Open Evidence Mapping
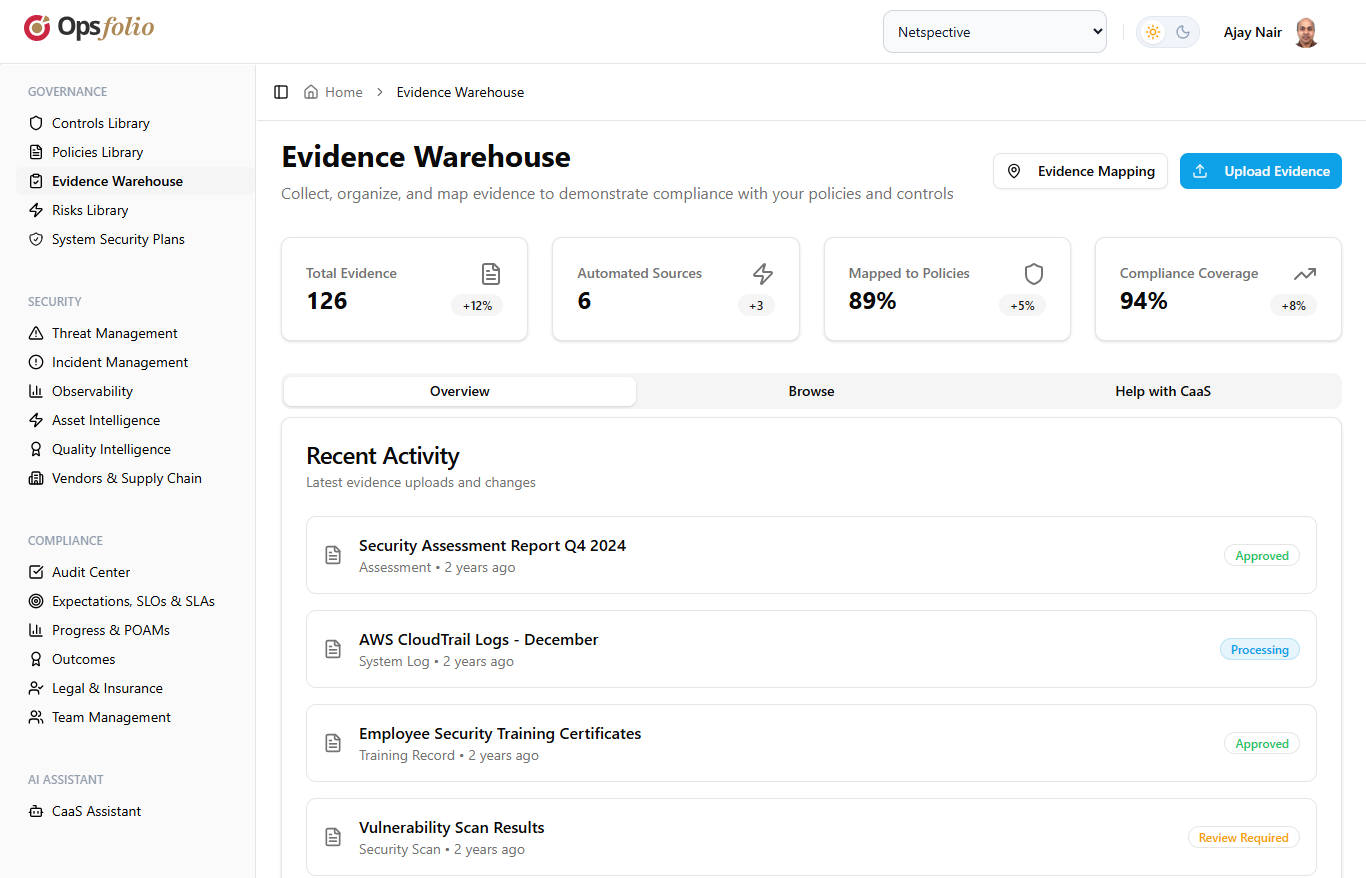This screenshot has height=878, width=1366. 1080,171
